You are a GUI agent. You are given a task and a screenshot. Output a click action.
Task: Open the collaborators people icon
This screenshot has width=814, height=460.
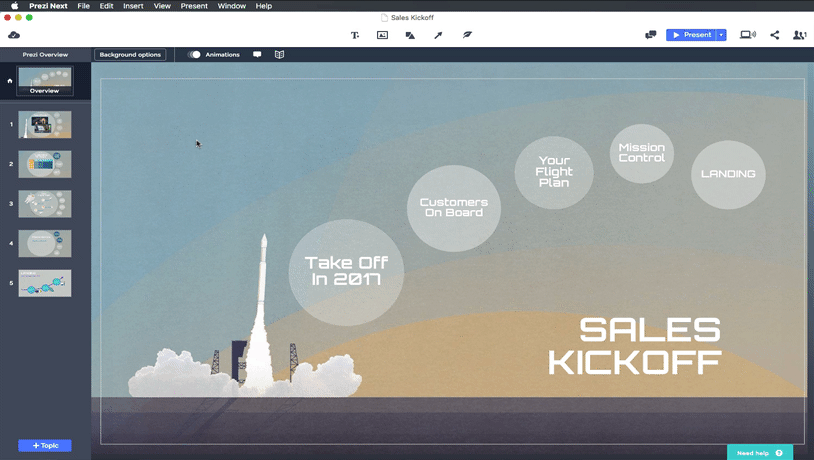tap(799, 35)
